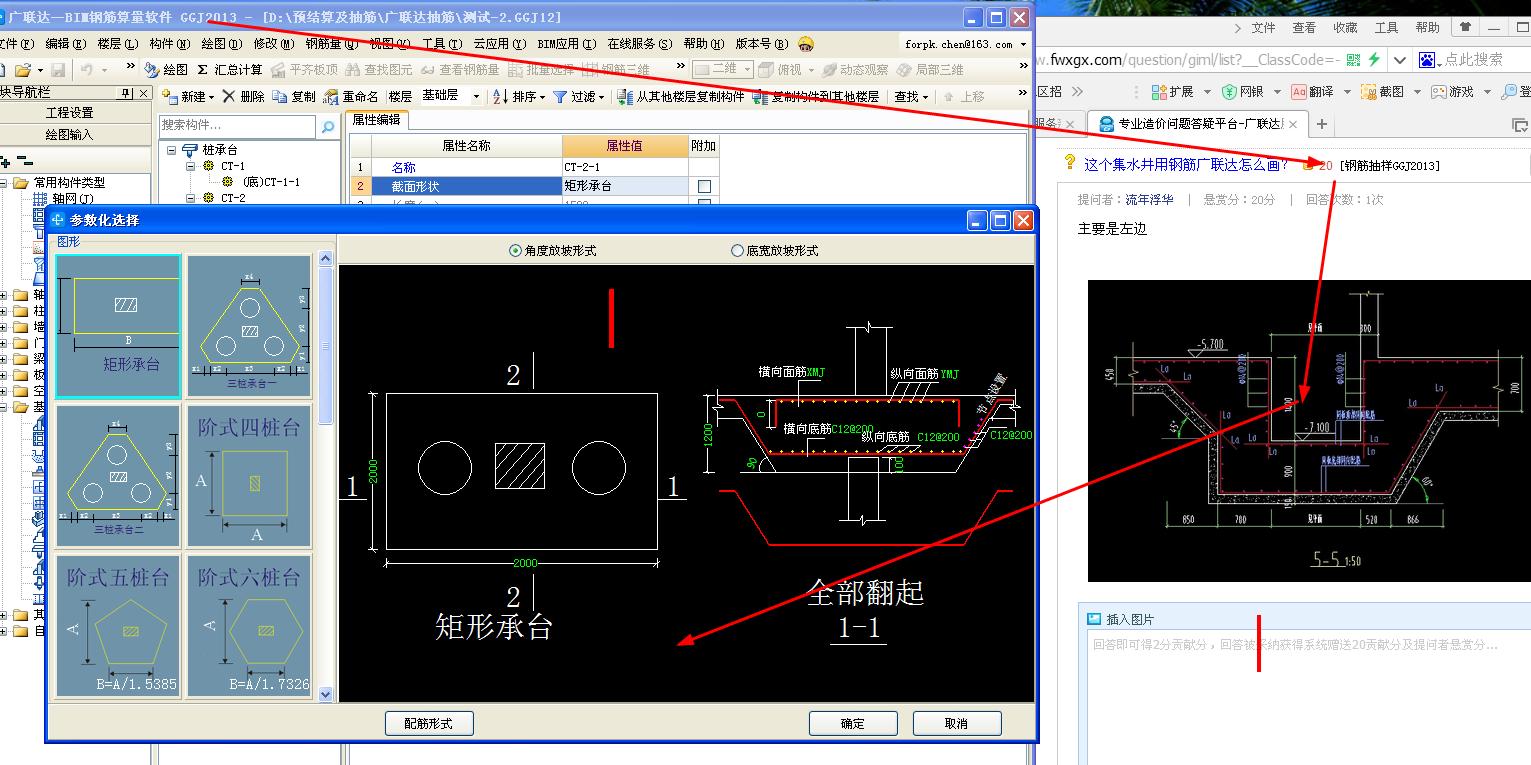Click the browser QR code icon
The image size is (1531, 765).
tap(1354, 60)
